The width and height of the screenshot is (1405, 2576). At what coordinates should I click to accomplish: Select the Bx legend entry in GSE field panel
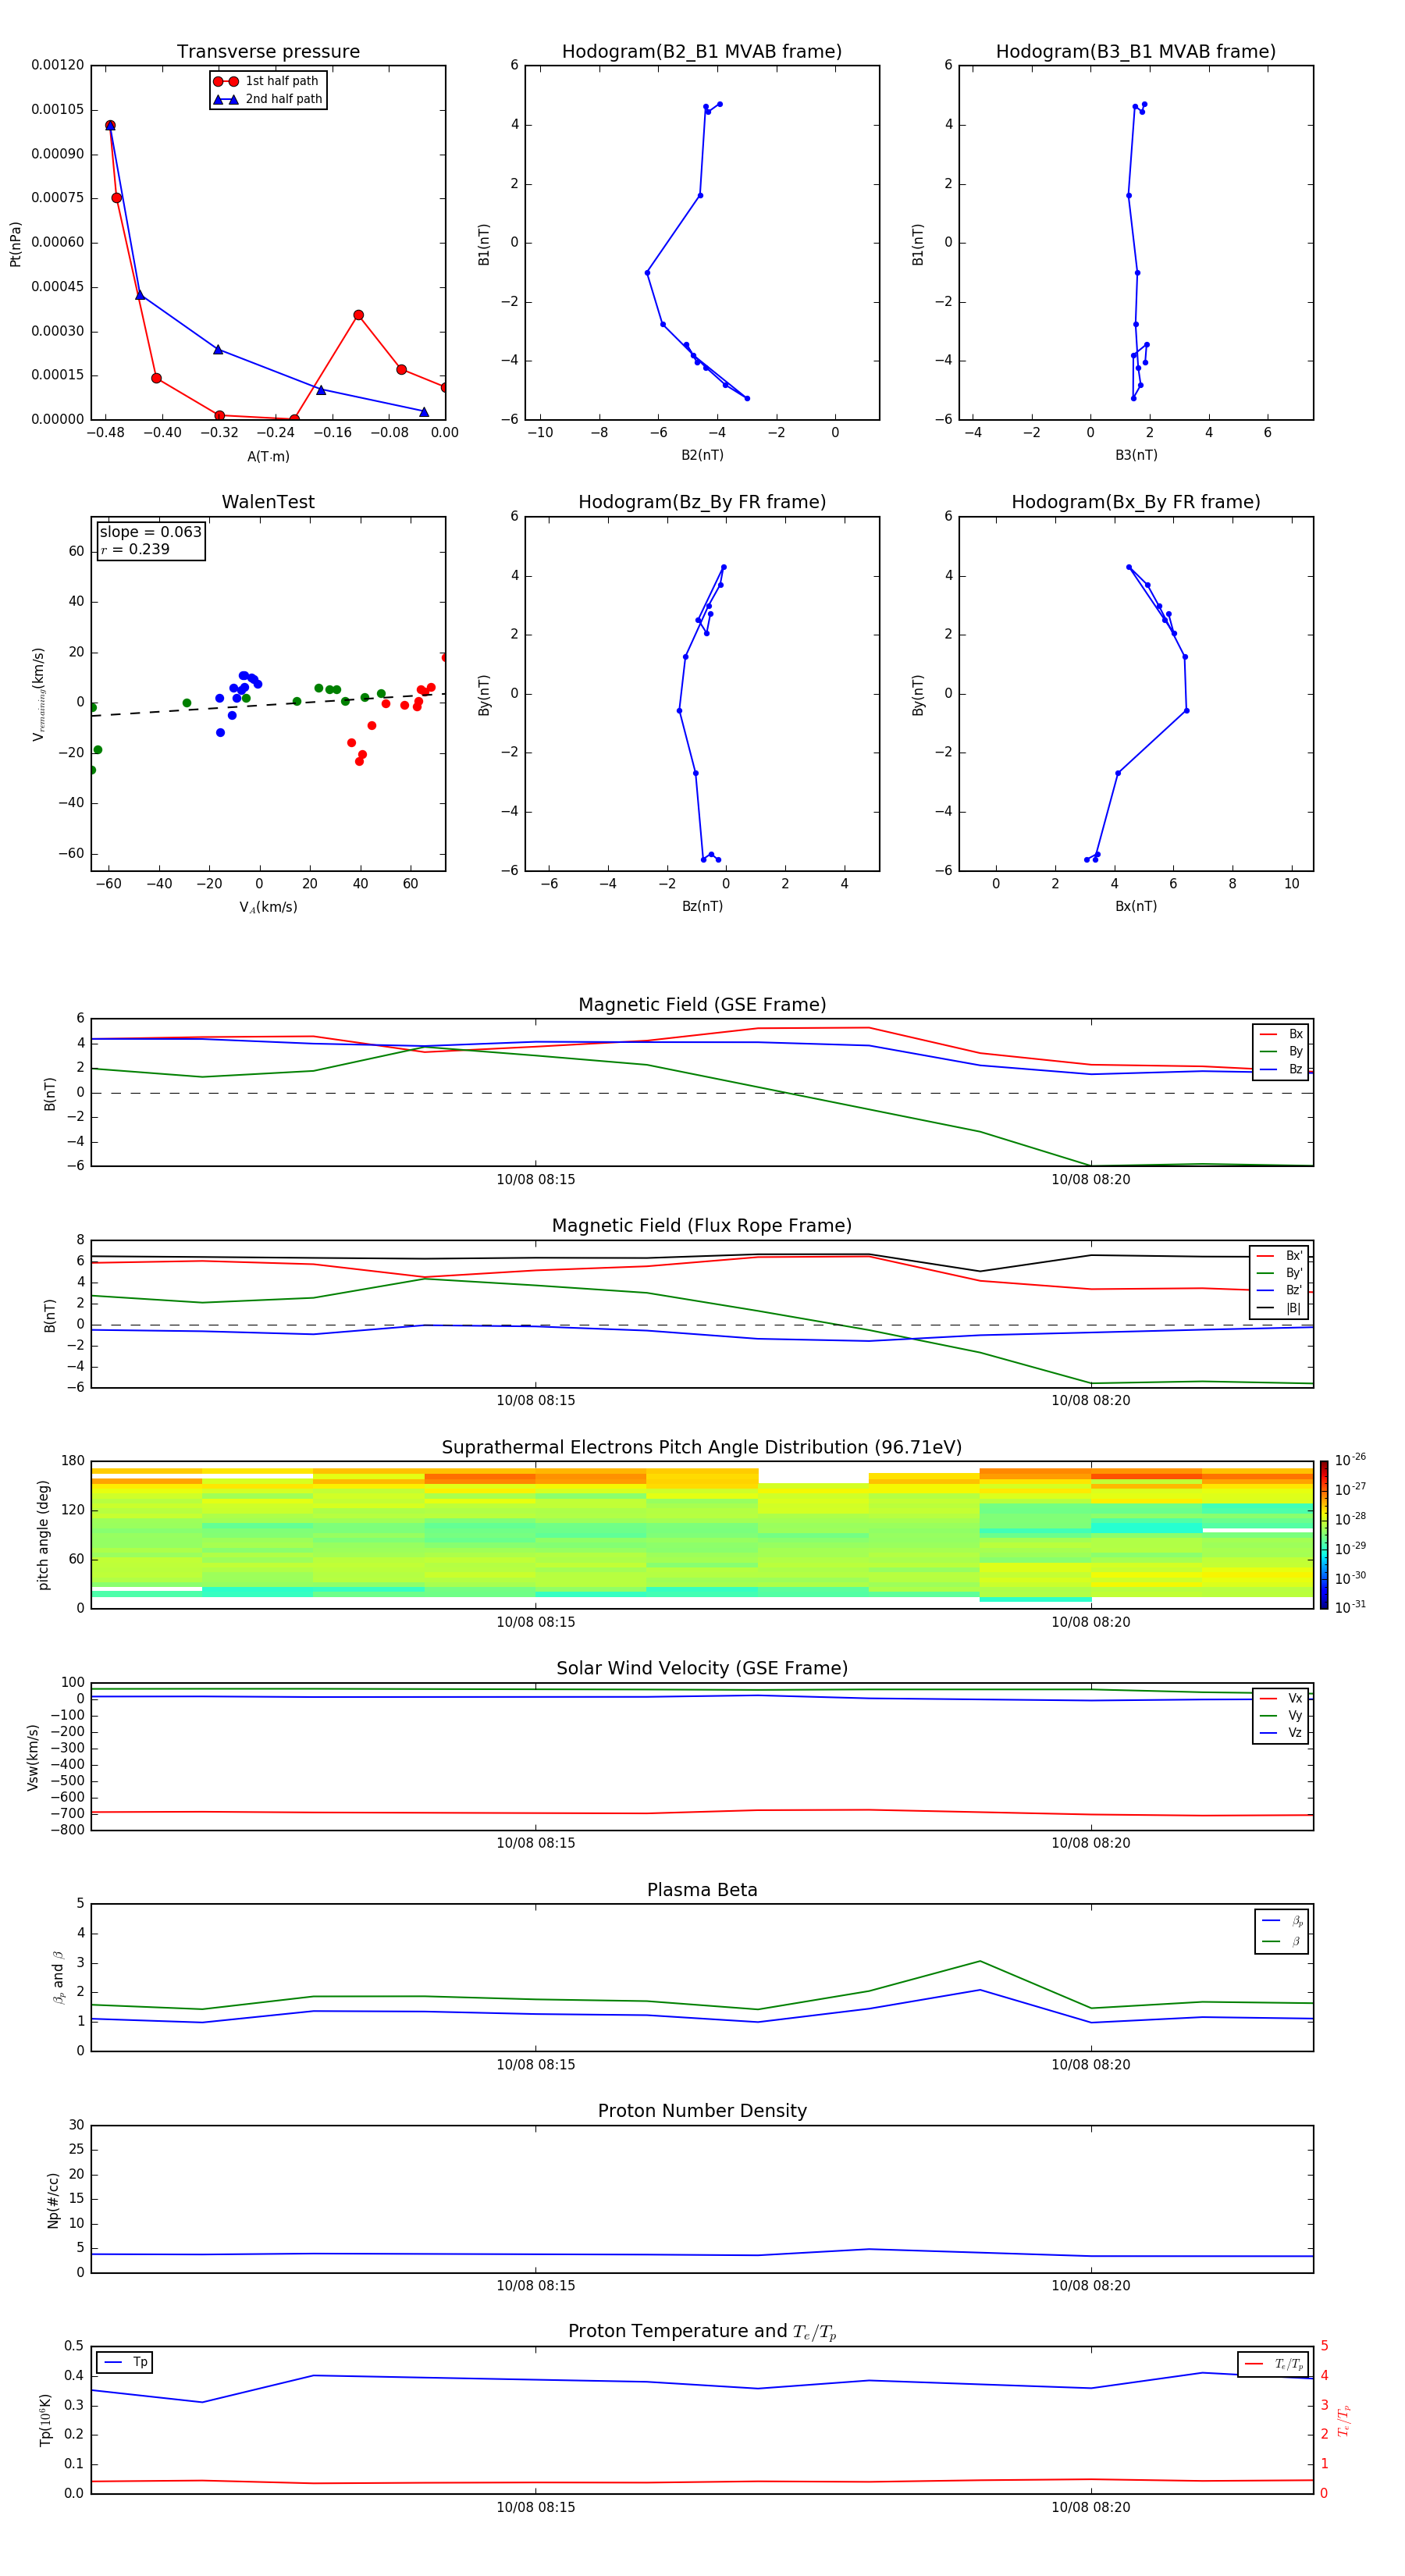(x=1281, y=1034)
